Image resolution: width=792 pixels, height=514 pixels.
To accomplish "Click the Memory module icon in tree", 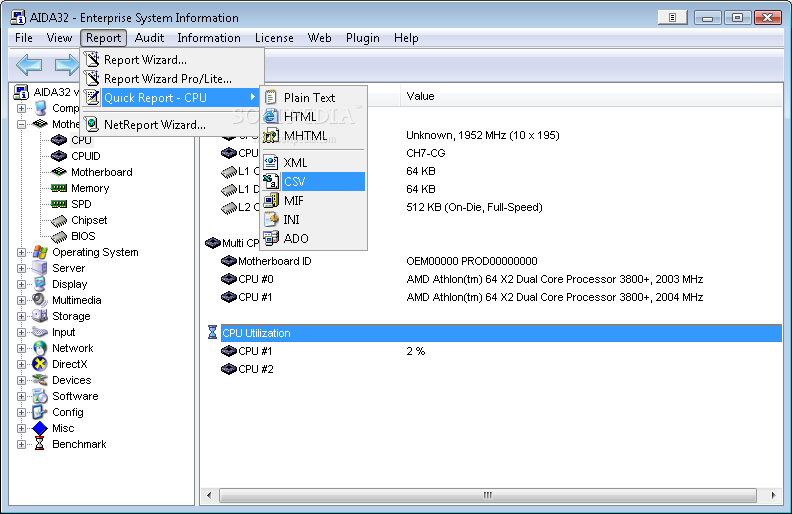I will pyautogui.click(x=59, y=188).
